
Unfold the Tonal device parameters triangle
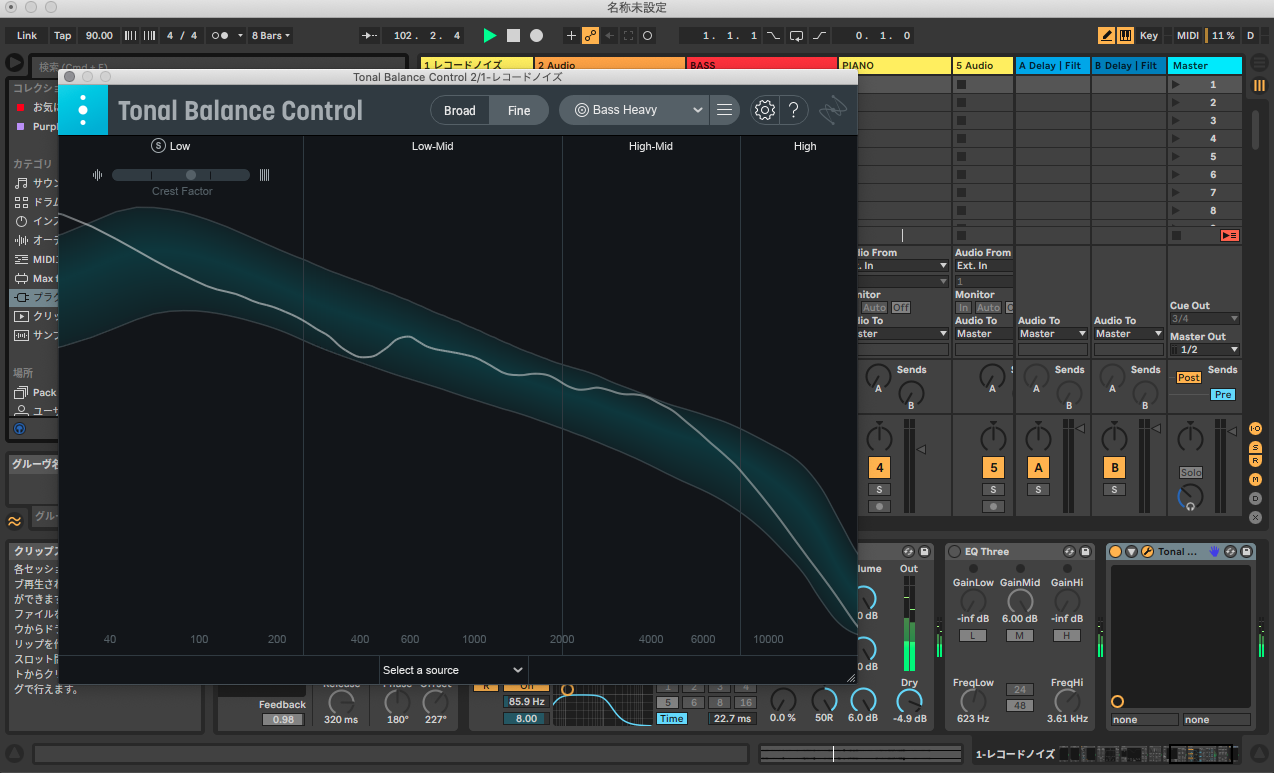point(1132,552)
